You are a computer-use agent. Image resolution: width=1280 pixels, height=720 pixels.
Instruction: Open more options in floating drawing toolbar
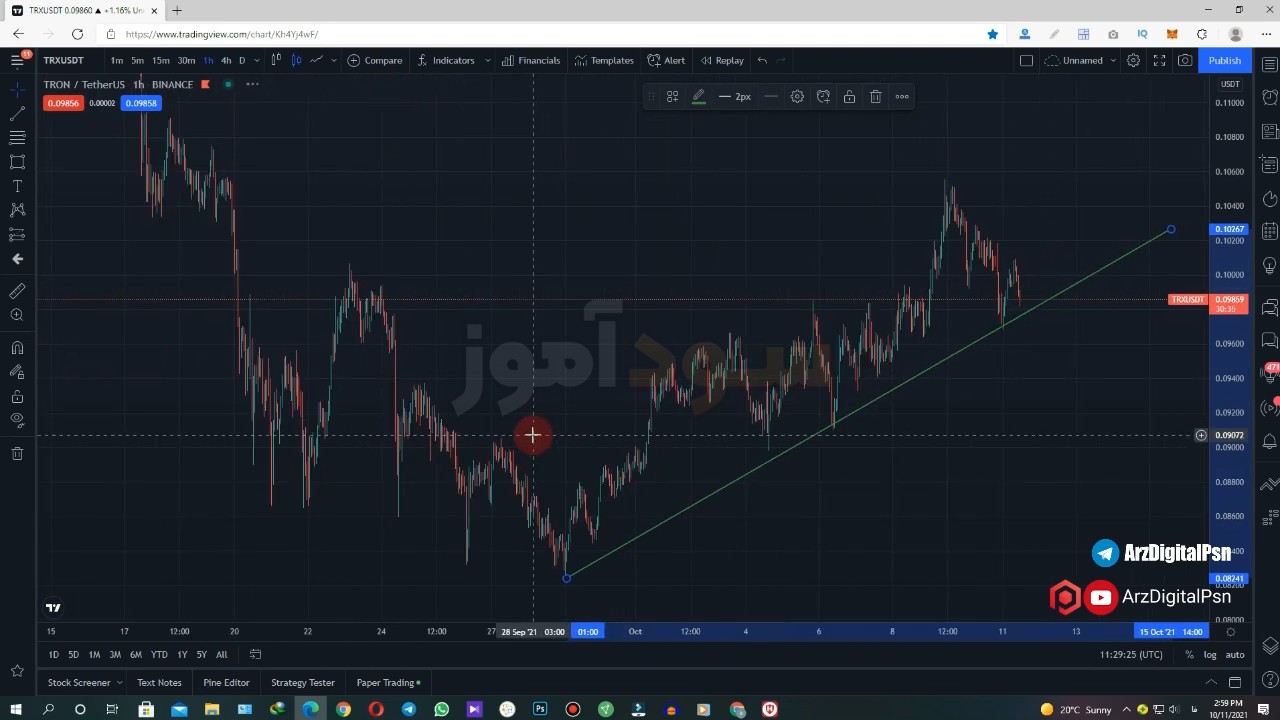pyautogui.click(x=902, y=97)
